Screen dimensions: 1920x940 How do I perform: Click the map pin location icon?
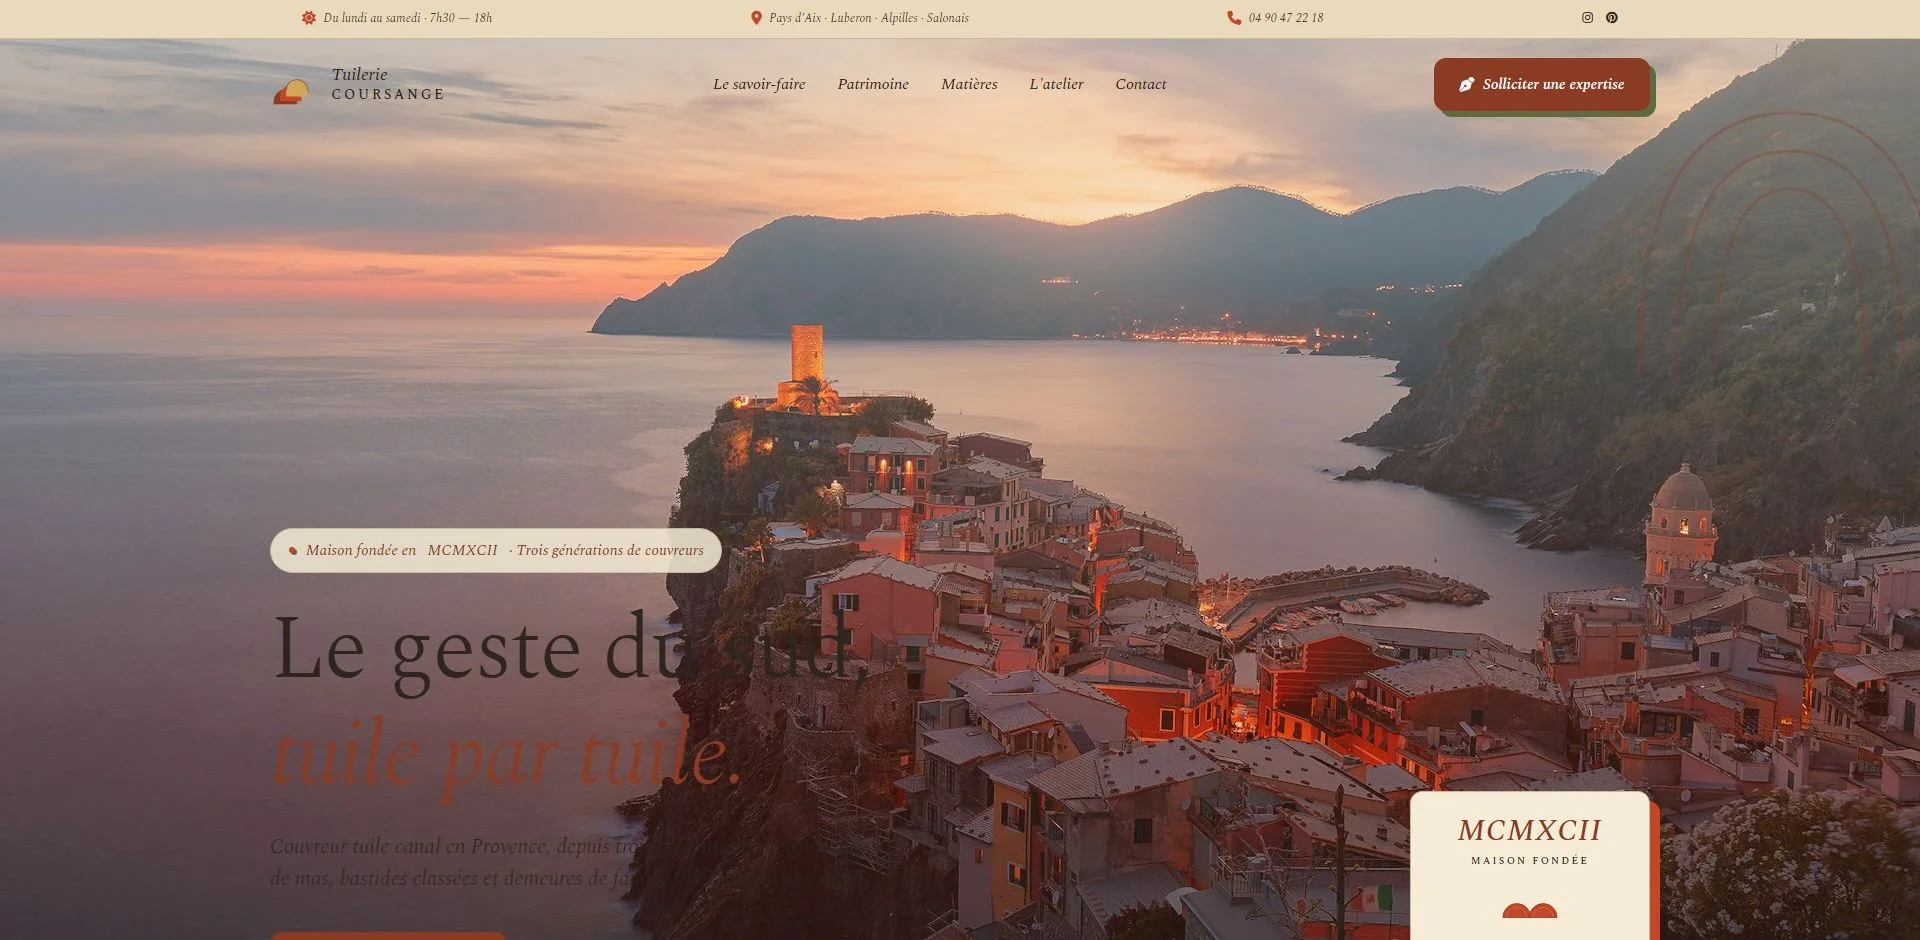click(x=756, y=18)
